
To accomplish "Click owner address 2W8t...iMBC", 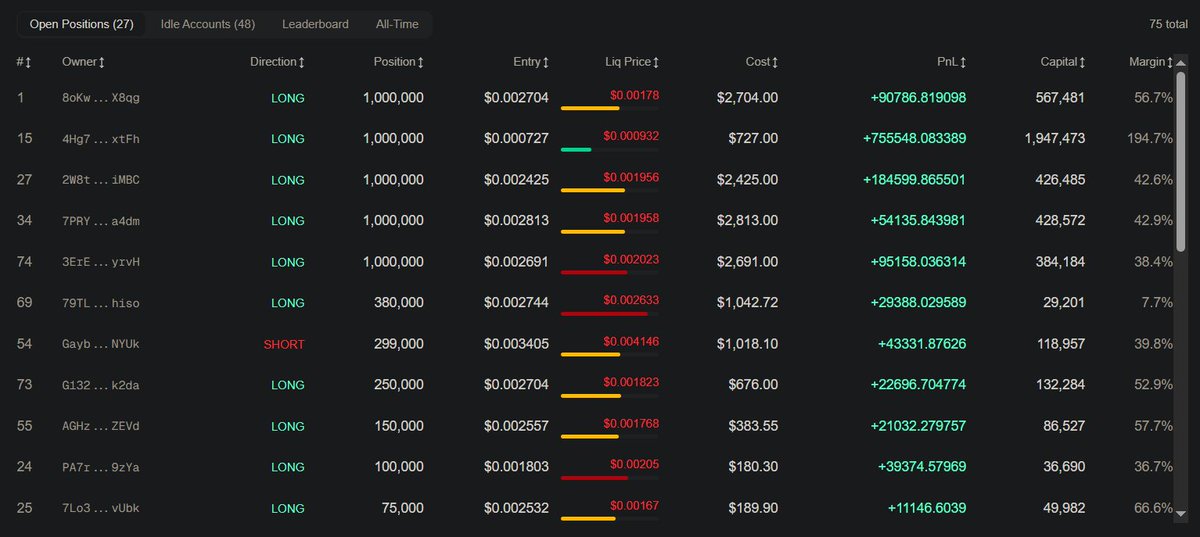I will [101, 180].
